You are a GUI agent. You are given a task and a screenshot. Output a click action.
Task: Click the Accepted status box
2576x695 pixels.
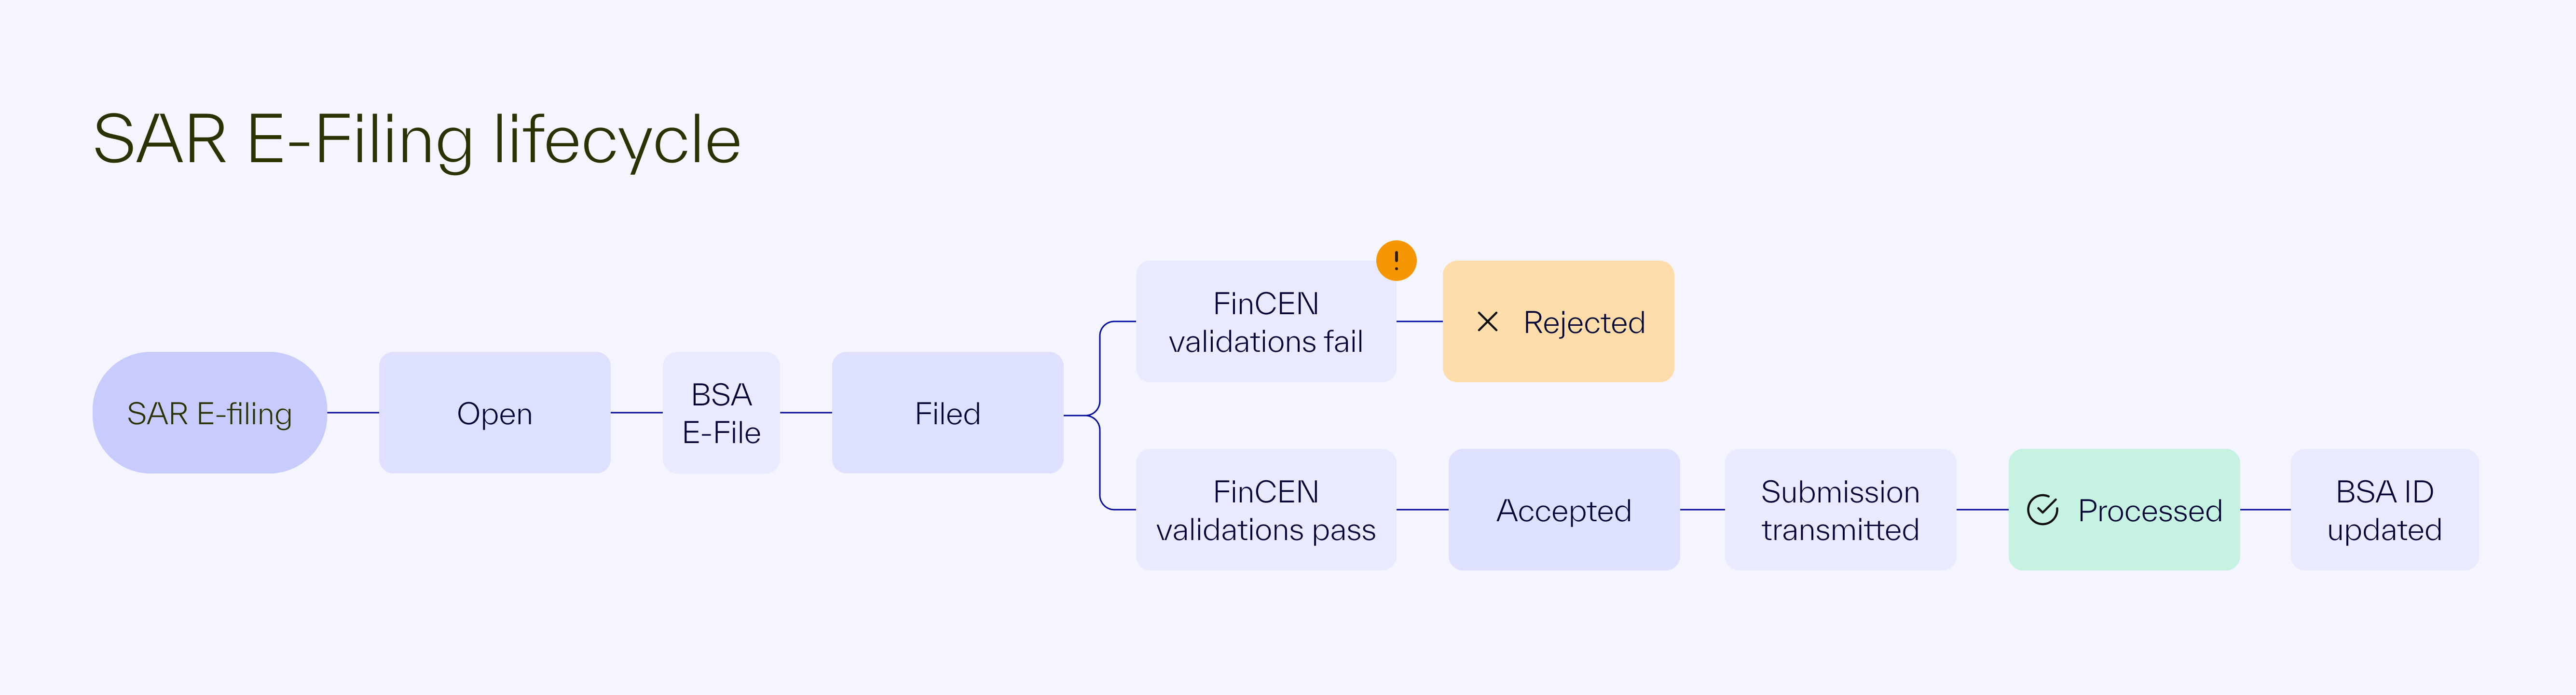[x=1564, y=510]
